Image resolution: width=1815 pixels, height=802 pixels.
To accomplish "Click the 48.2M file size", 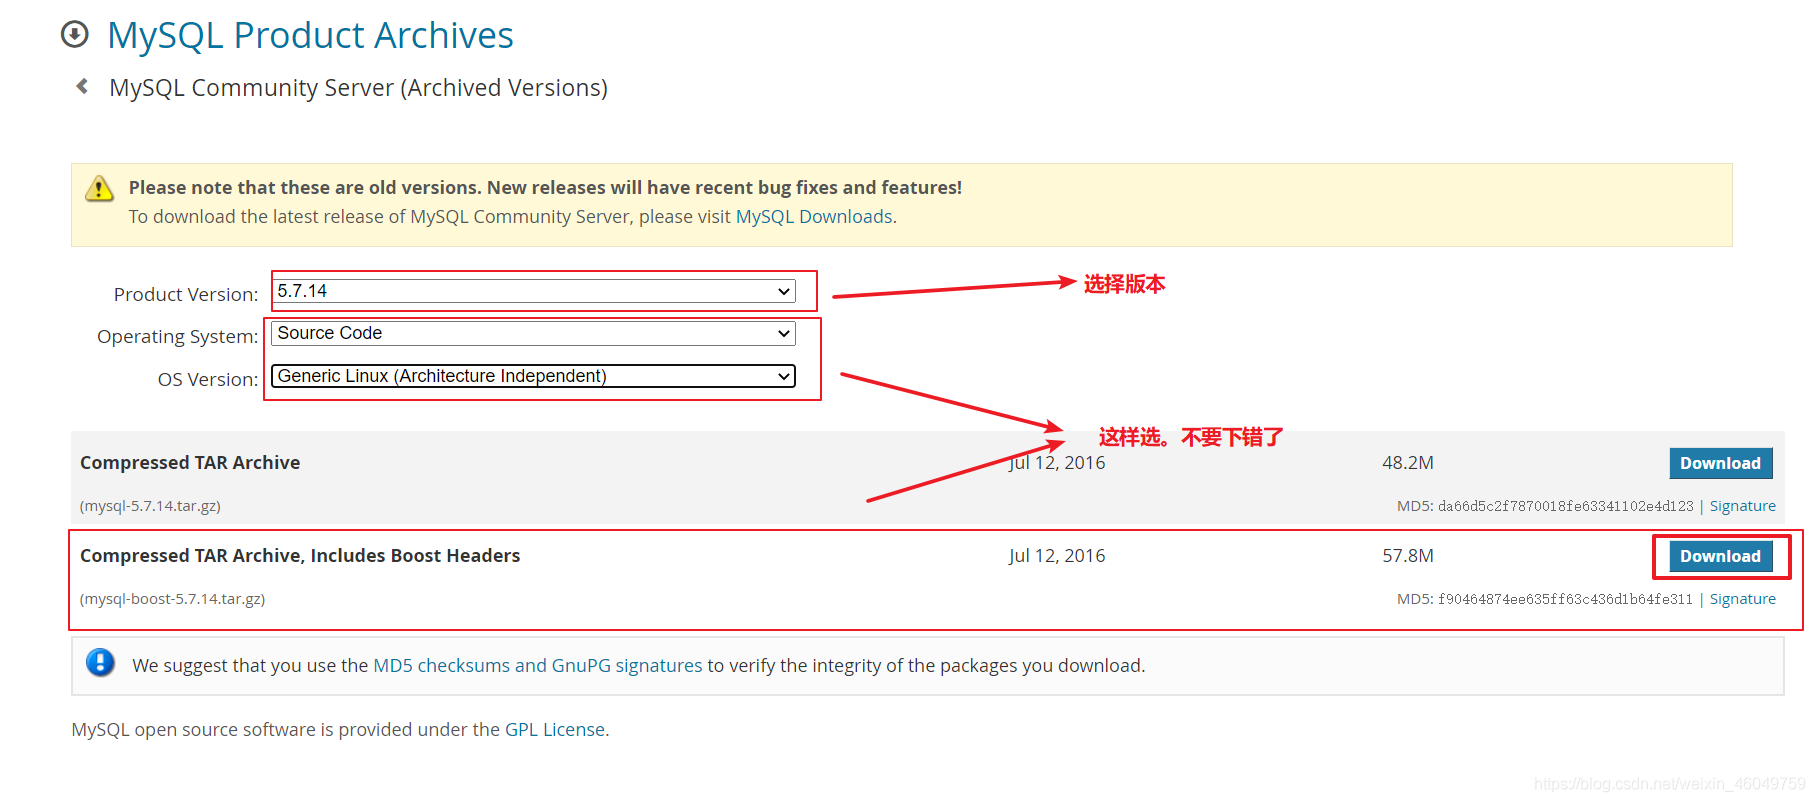I will [x=1408, y=463].
